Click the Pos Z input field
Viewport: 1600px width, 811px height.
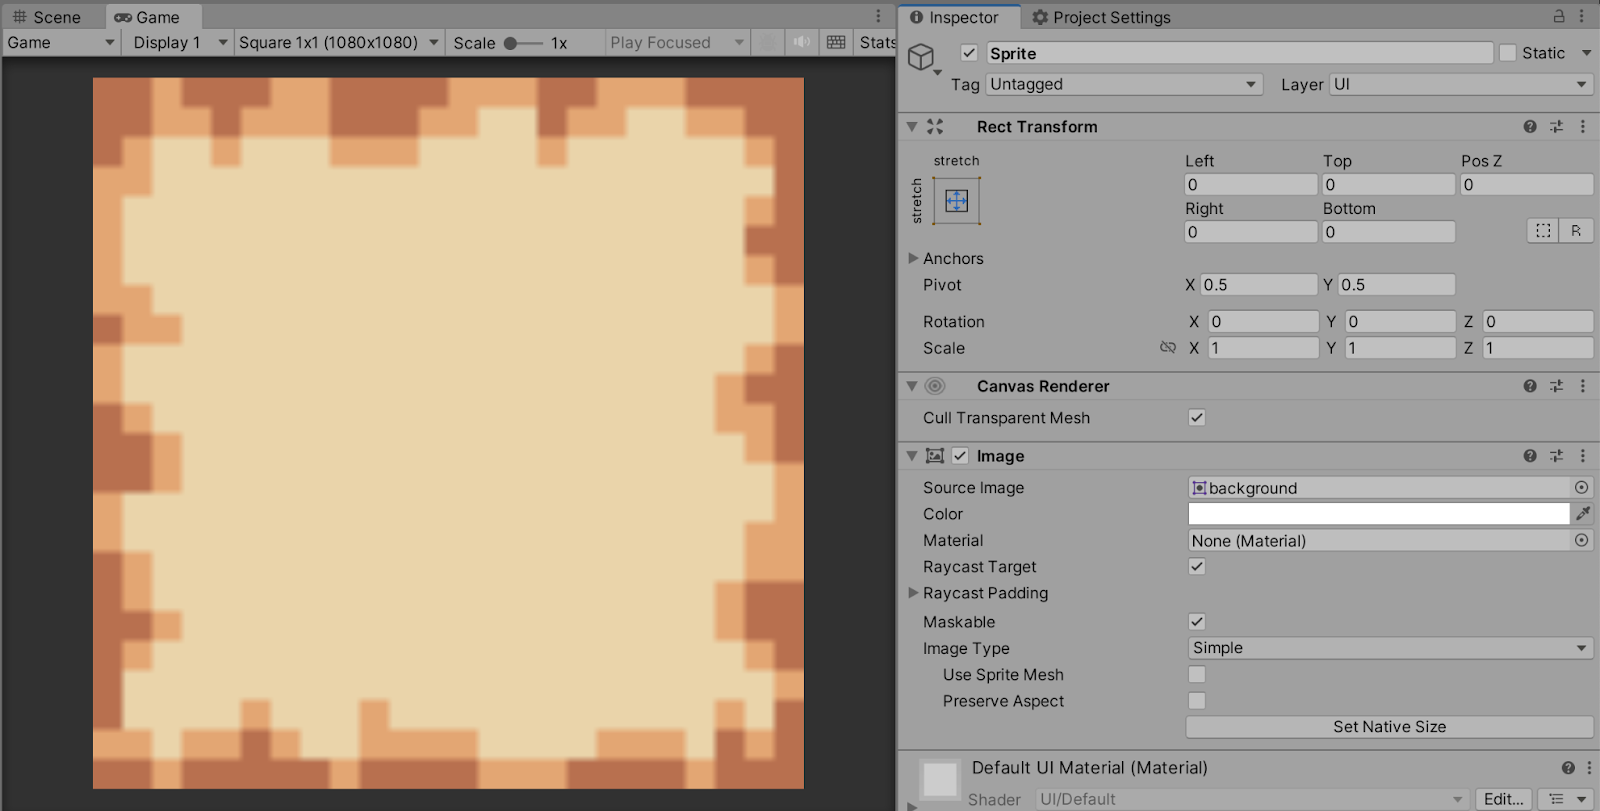tap(1527, 184)
